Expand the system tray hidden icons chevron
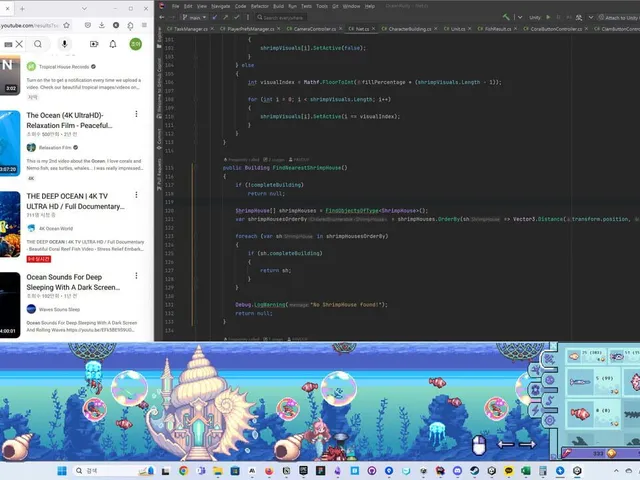This screenshot has height=480, width=640. [616, 471]
